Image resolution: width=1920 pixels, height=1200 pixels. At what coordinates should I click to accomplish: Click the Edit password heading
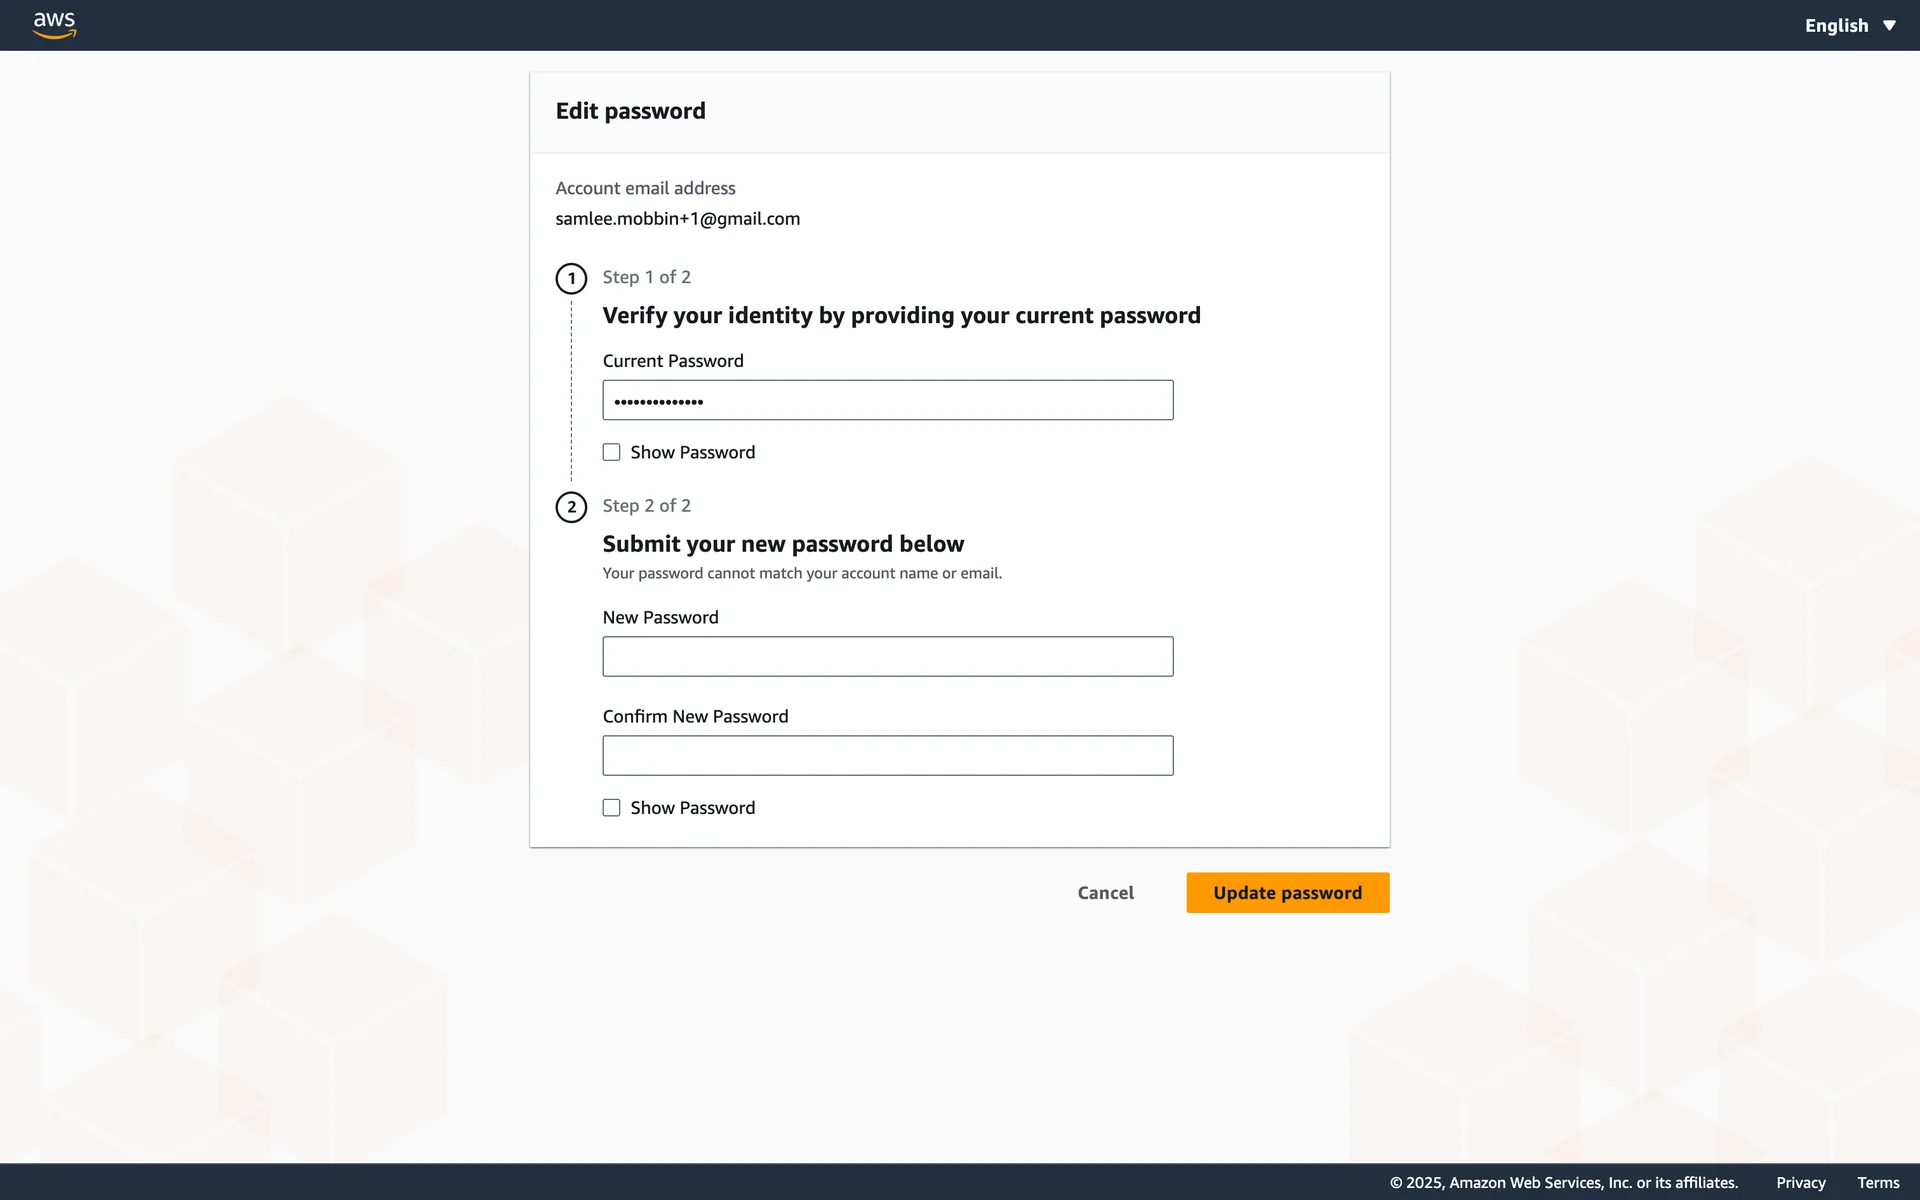coord(630,111)
